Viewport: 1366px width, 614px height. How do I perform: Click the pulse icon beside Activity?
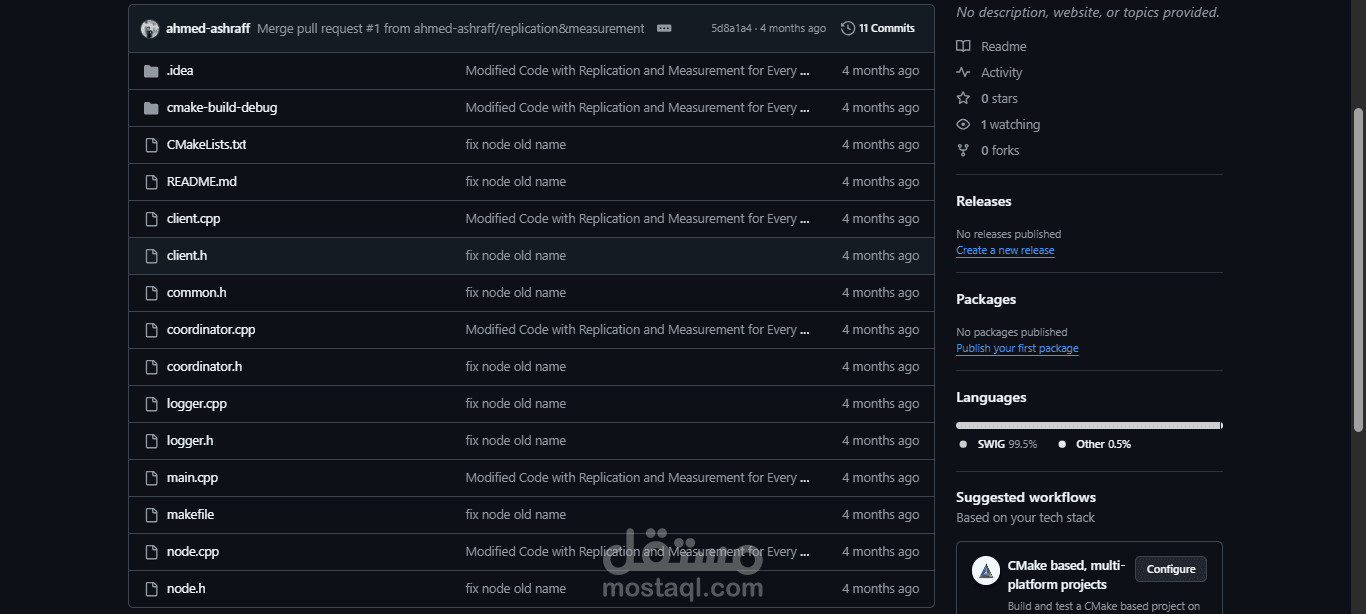click(x=963, y=72)
